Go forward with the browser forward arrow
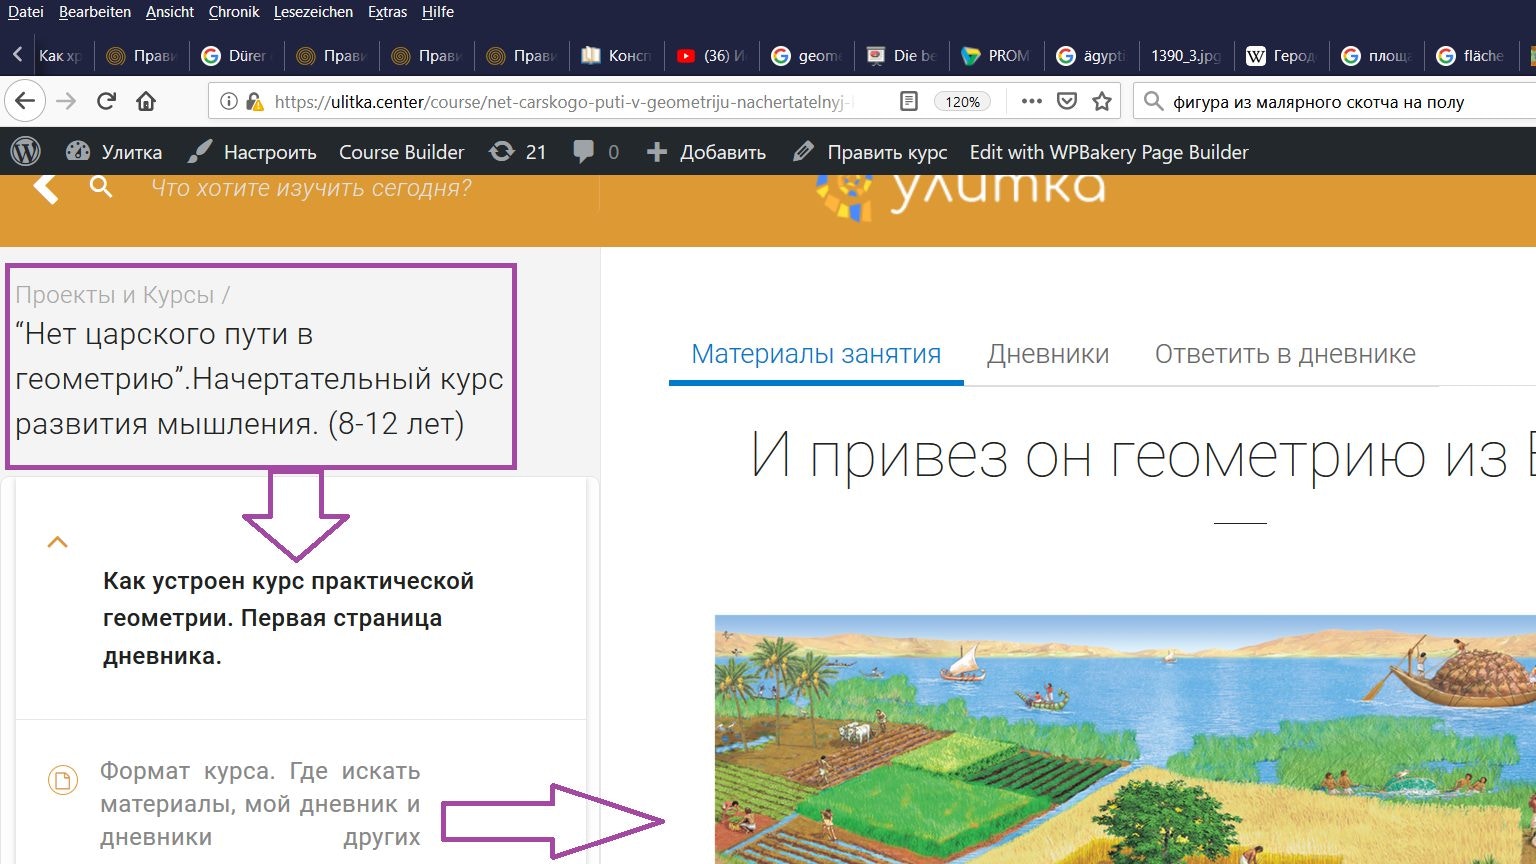The height and width of the screenshot is (864, 1536). [x=65, y=101]
